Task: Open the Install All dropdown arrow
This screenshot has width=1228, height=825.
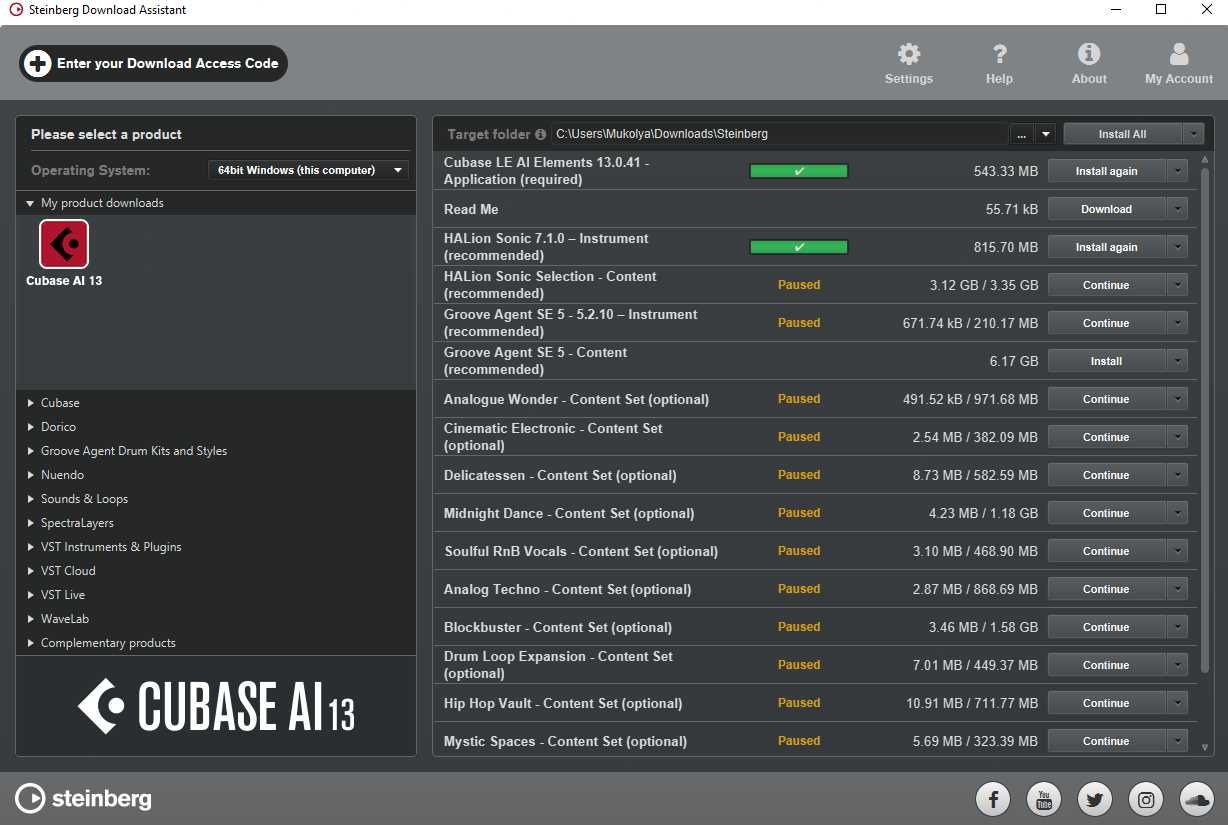Action: click(1193, 134)
